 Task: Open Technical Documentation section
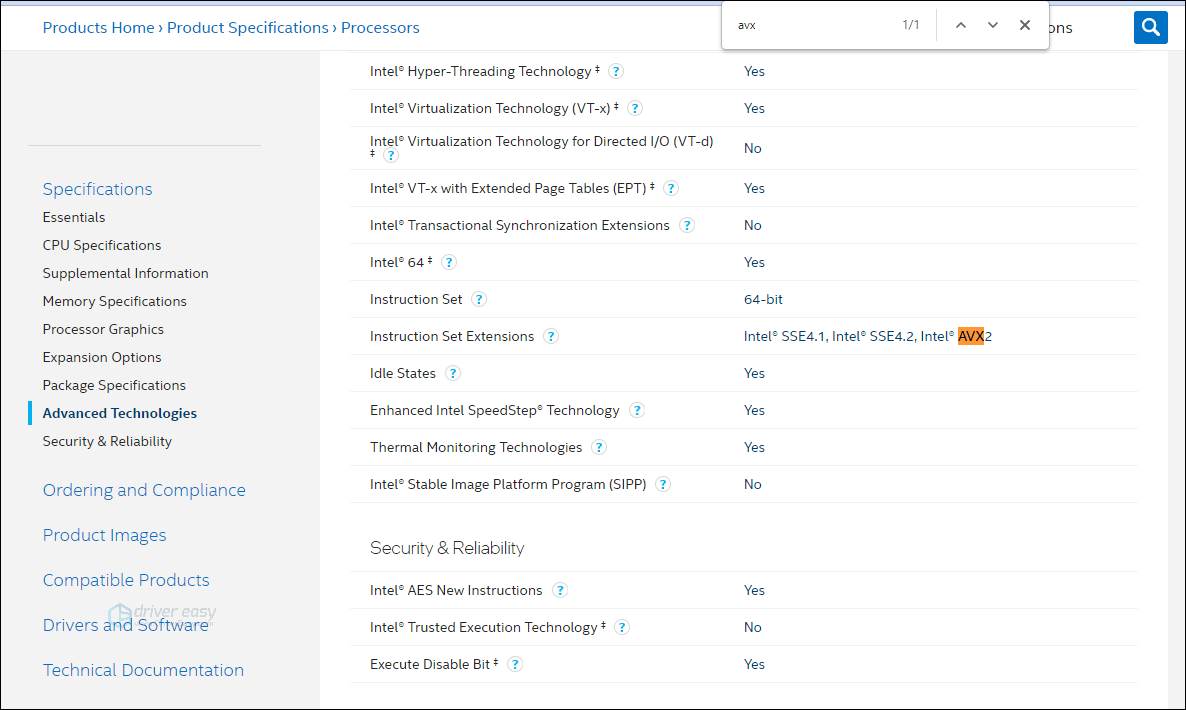pos(144,670)
